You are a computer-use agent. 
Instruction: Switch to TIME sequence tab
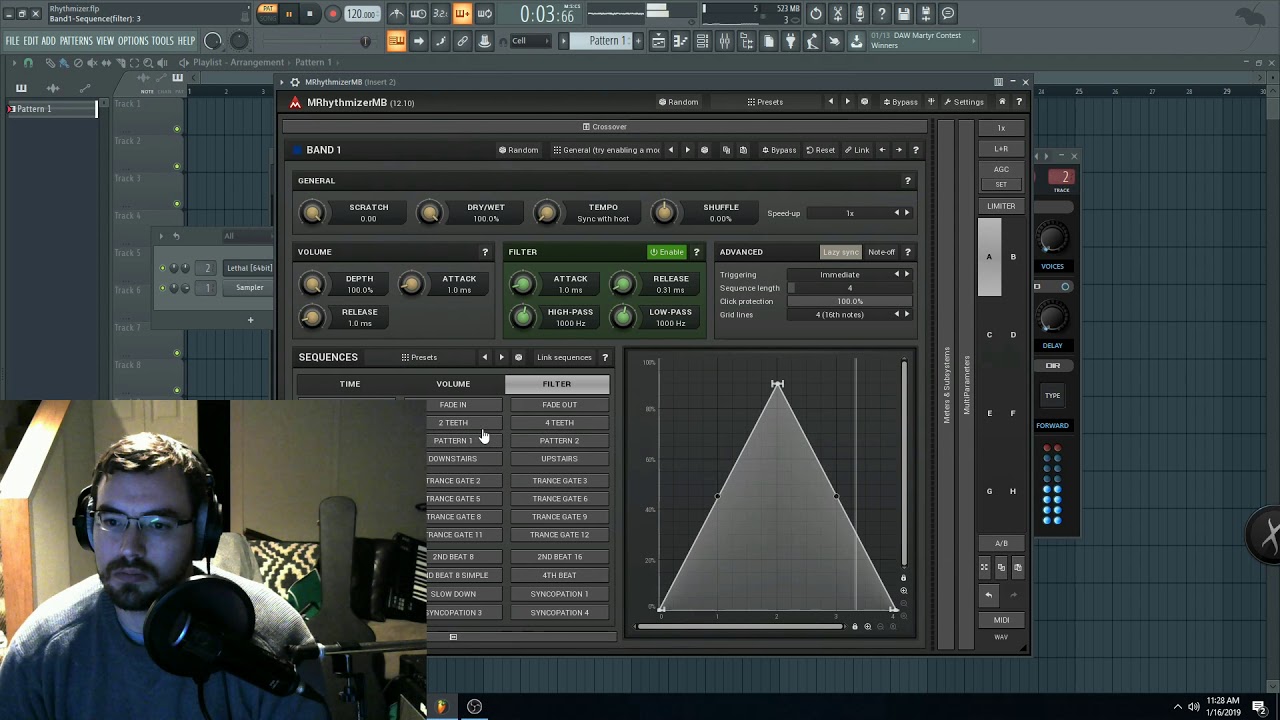(349, 384)
